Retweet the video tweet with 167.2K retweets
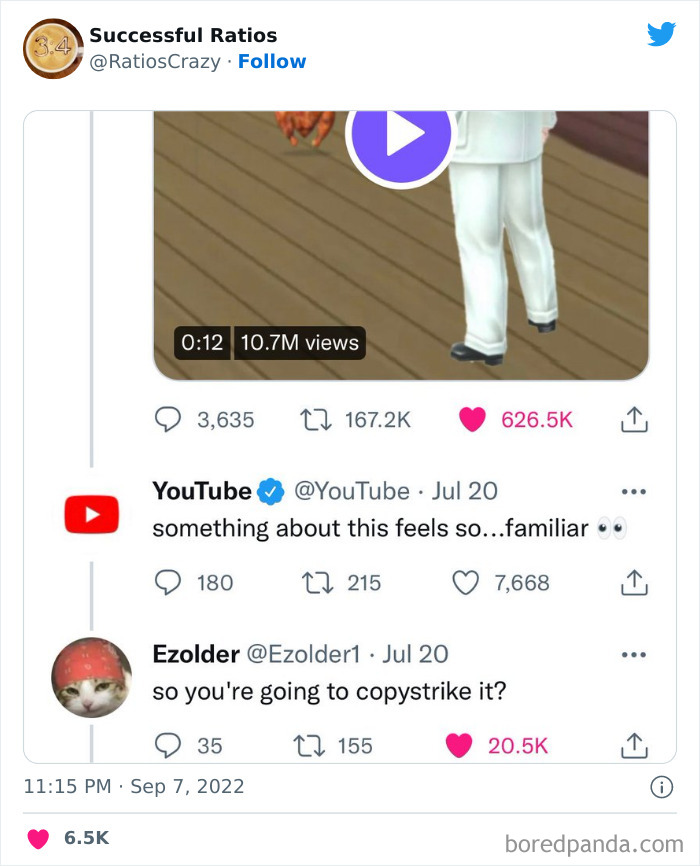 311,420
